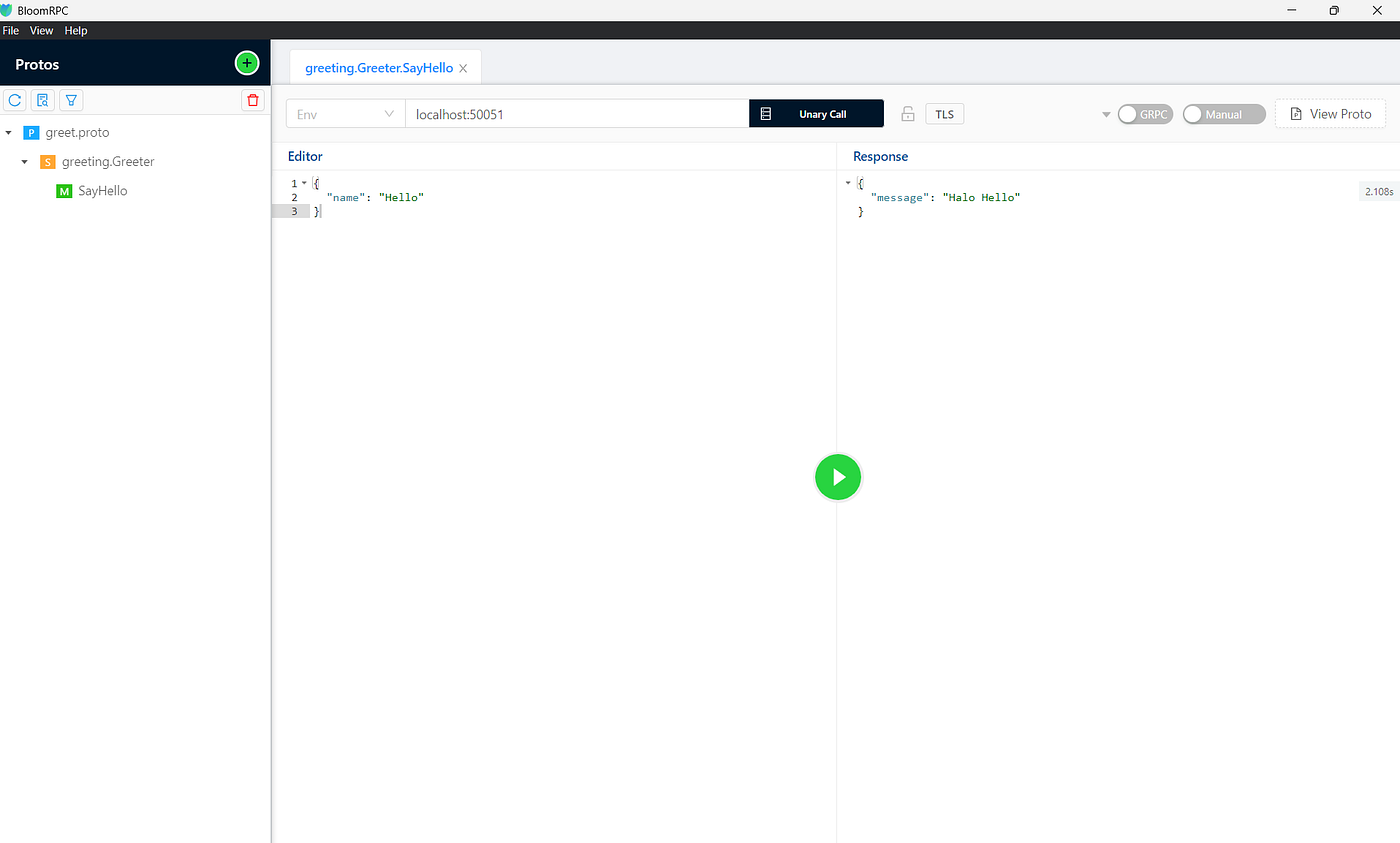Toggle the GRPC web switch

coord(1145,114)
